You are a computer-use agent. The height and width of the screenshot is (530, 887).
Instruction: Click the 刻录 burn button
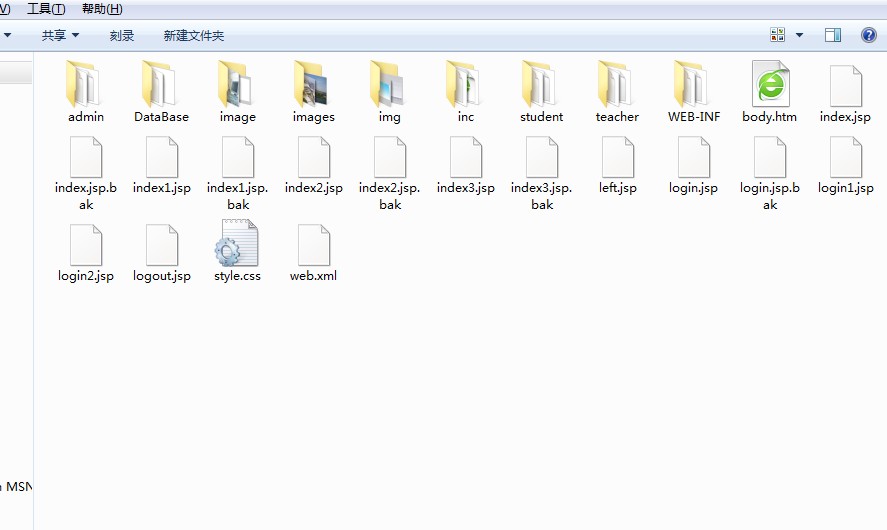(122, 36)
